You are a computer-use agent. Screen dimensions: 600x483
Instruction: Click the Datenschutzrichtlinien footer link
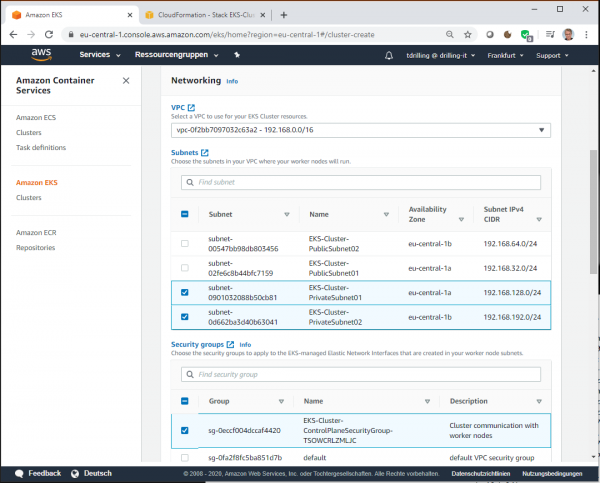pyautogui.click(x=481, y=473)
